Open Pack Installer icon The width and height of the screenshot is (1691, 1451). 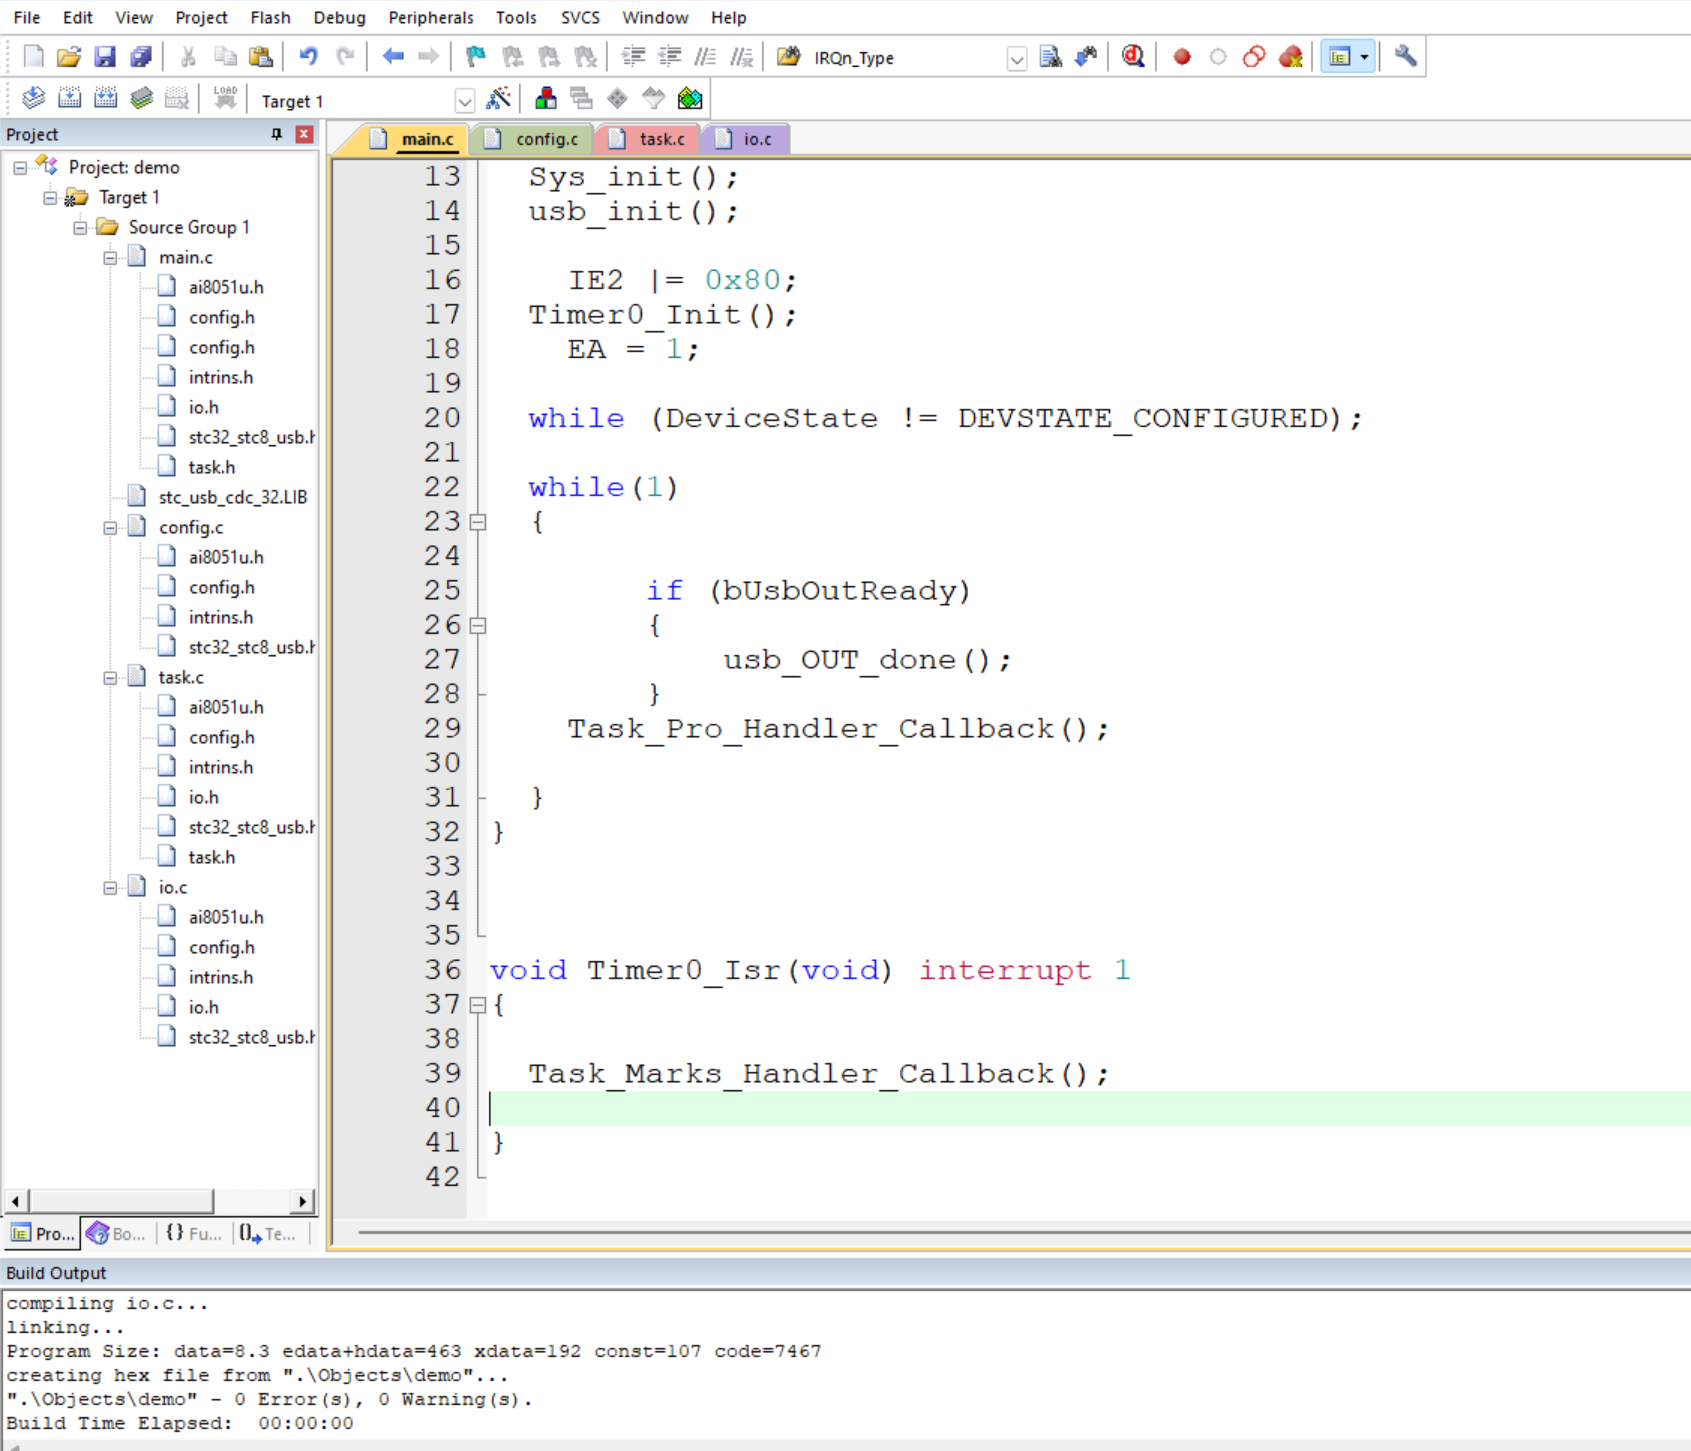tap(690, 98)
